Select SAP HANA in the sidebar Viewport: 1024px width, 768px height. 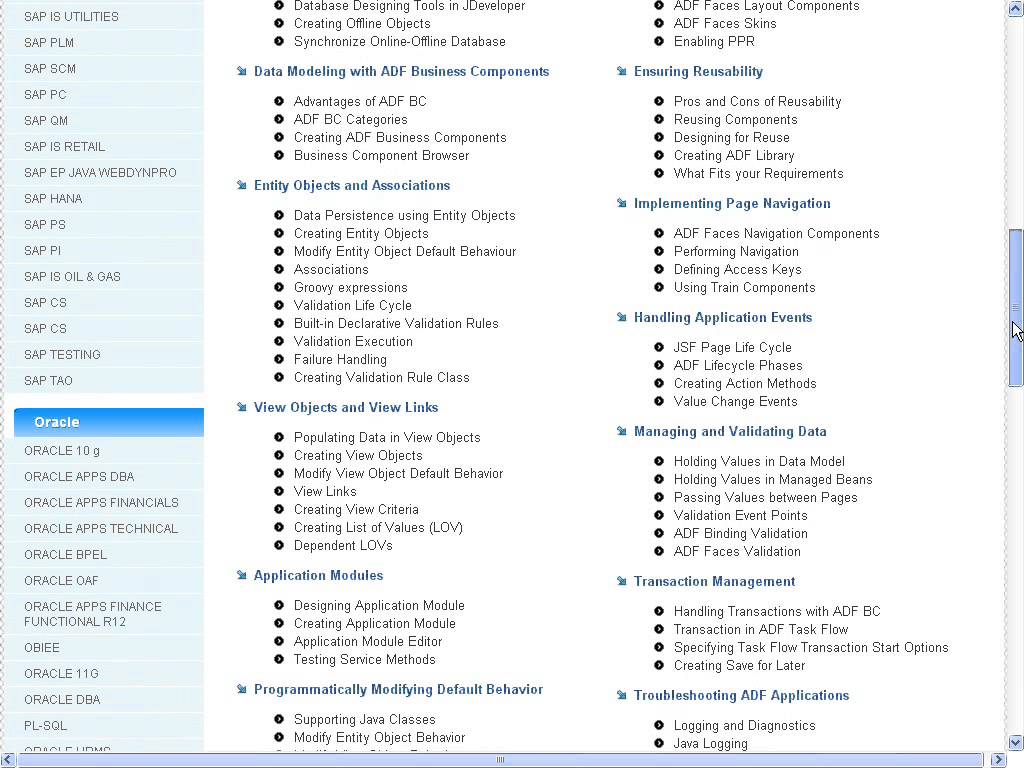tap(53, 199)
